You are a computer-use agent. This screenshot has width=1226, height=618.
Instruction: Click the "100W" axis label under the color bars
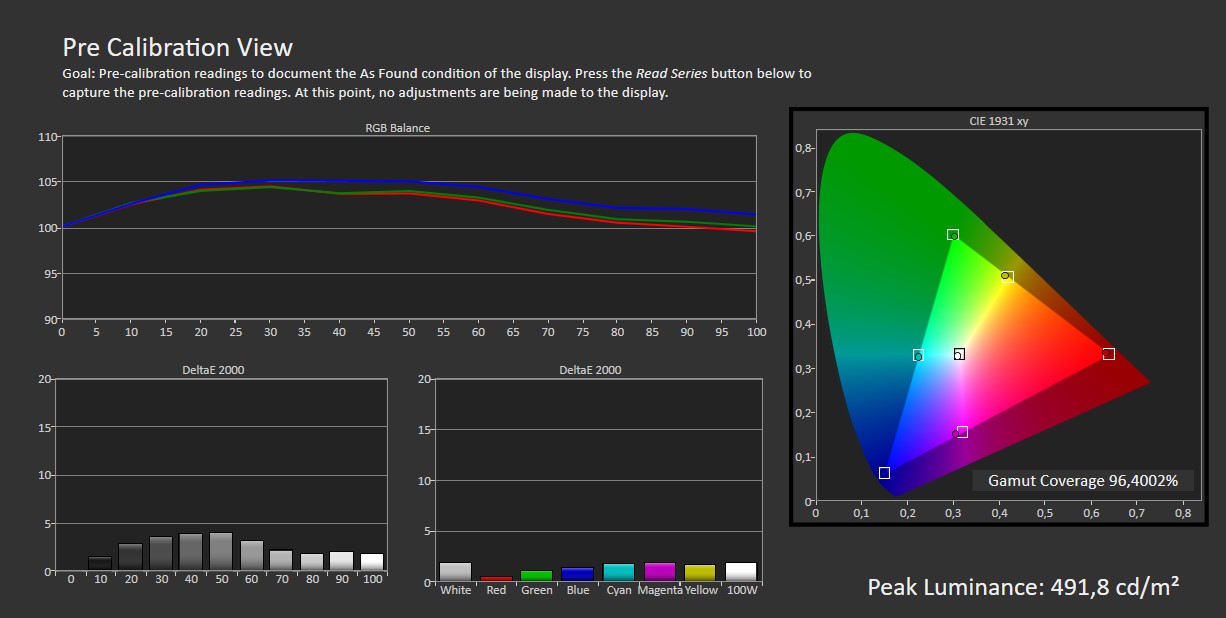click(x=741, y=590)
